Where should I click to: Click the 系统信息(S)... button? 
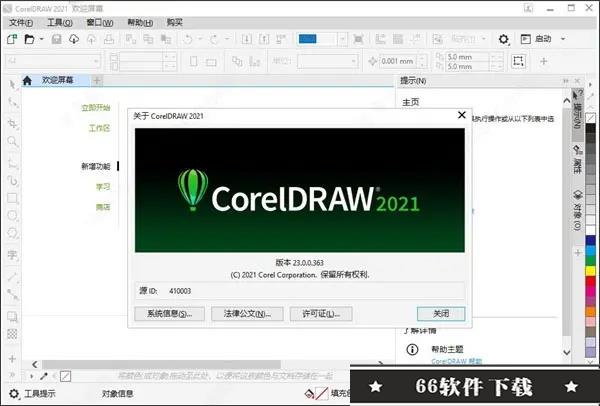170,314
